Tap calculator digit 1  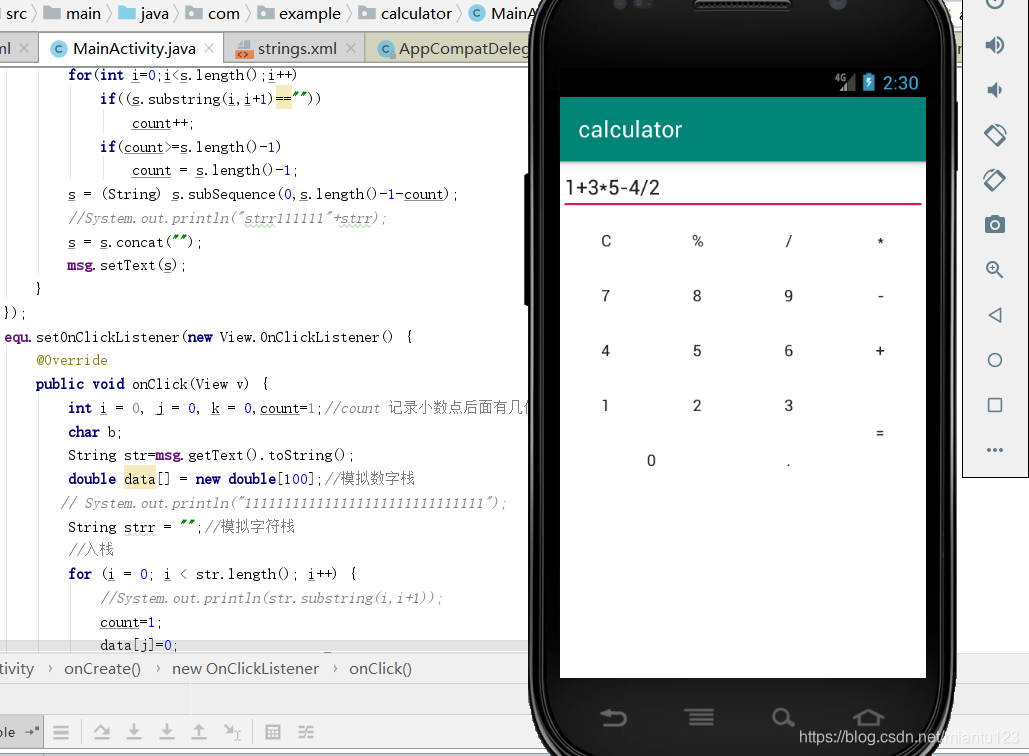click(x=606, y=406)
